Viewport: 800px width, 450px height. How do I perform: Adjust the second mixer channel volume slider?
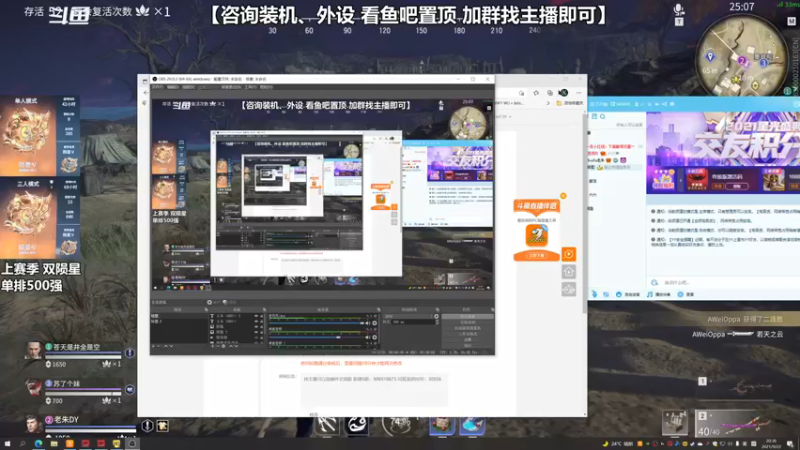pyautogui.click(x=316, y=337)
